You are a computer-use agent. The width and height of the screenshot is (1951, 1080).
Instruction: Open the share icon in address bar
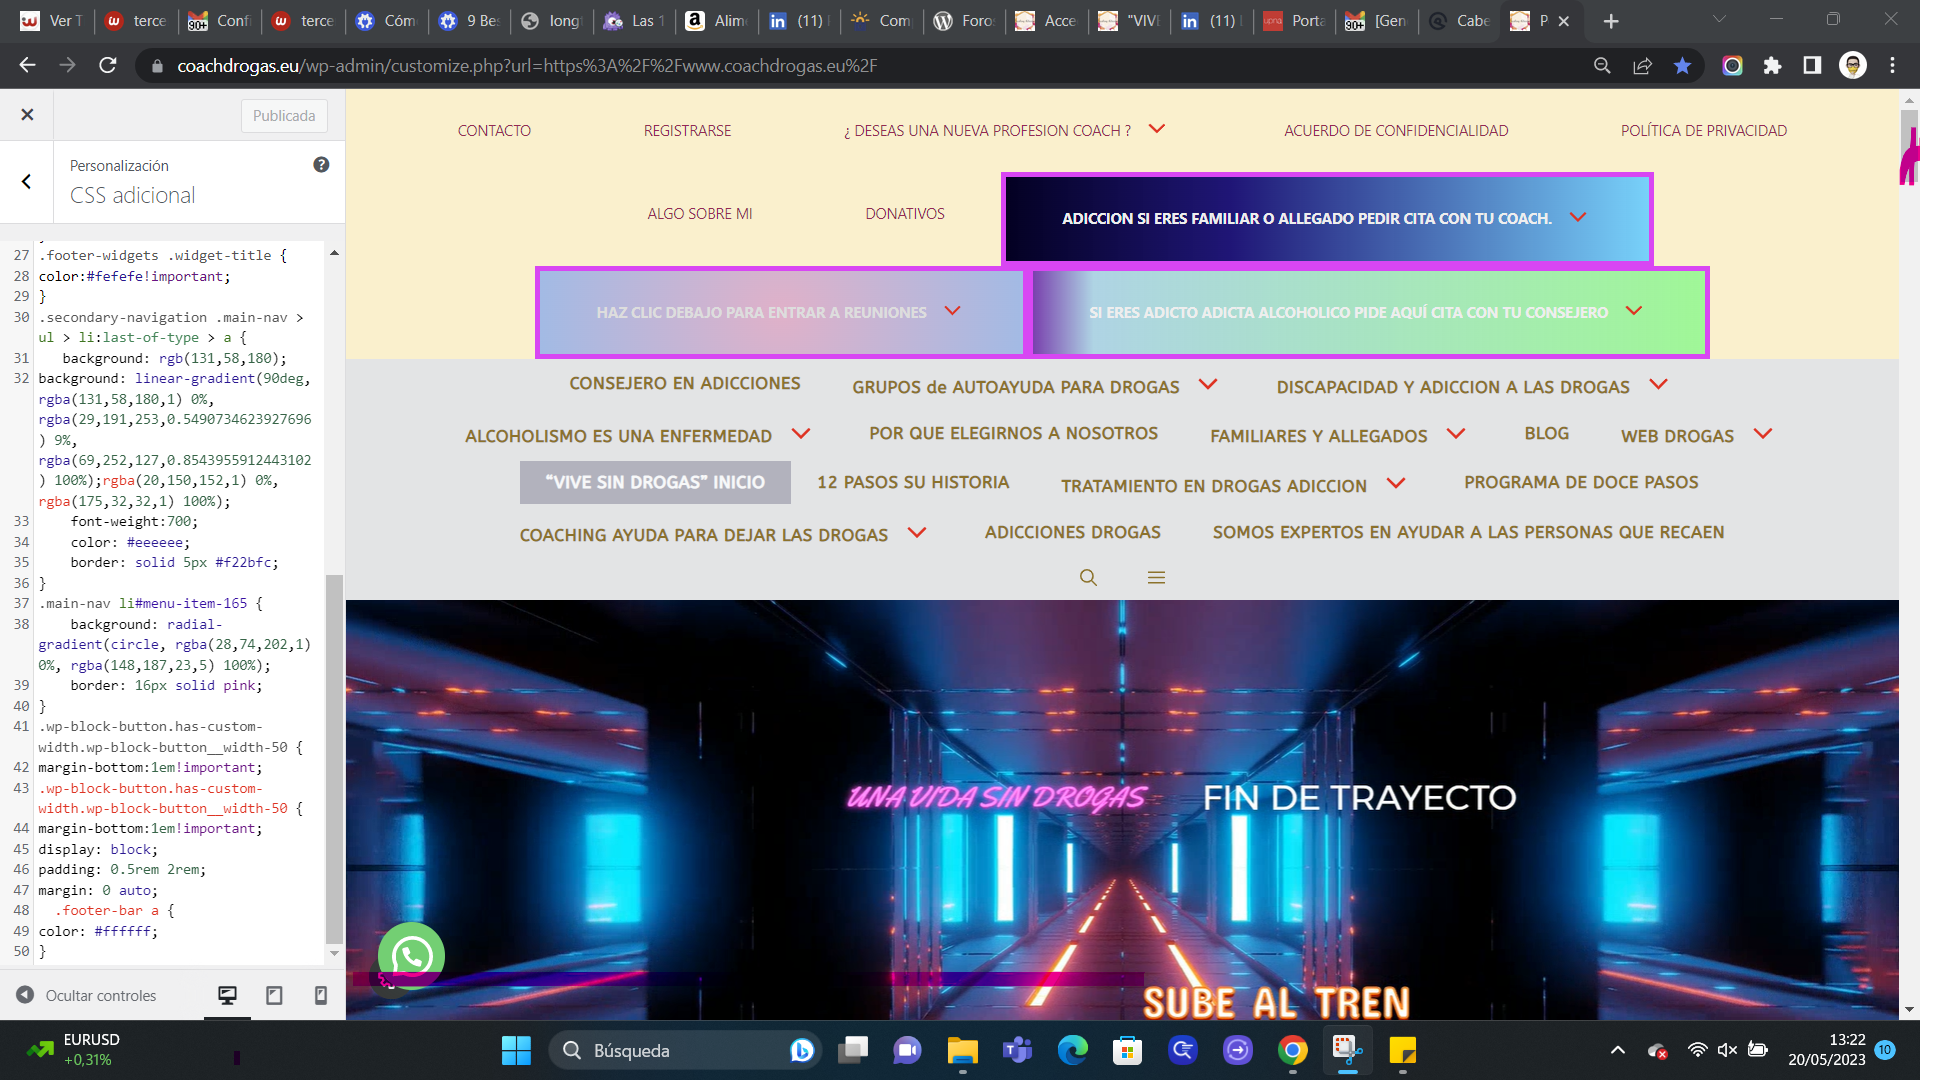[x=1642, y=65]
